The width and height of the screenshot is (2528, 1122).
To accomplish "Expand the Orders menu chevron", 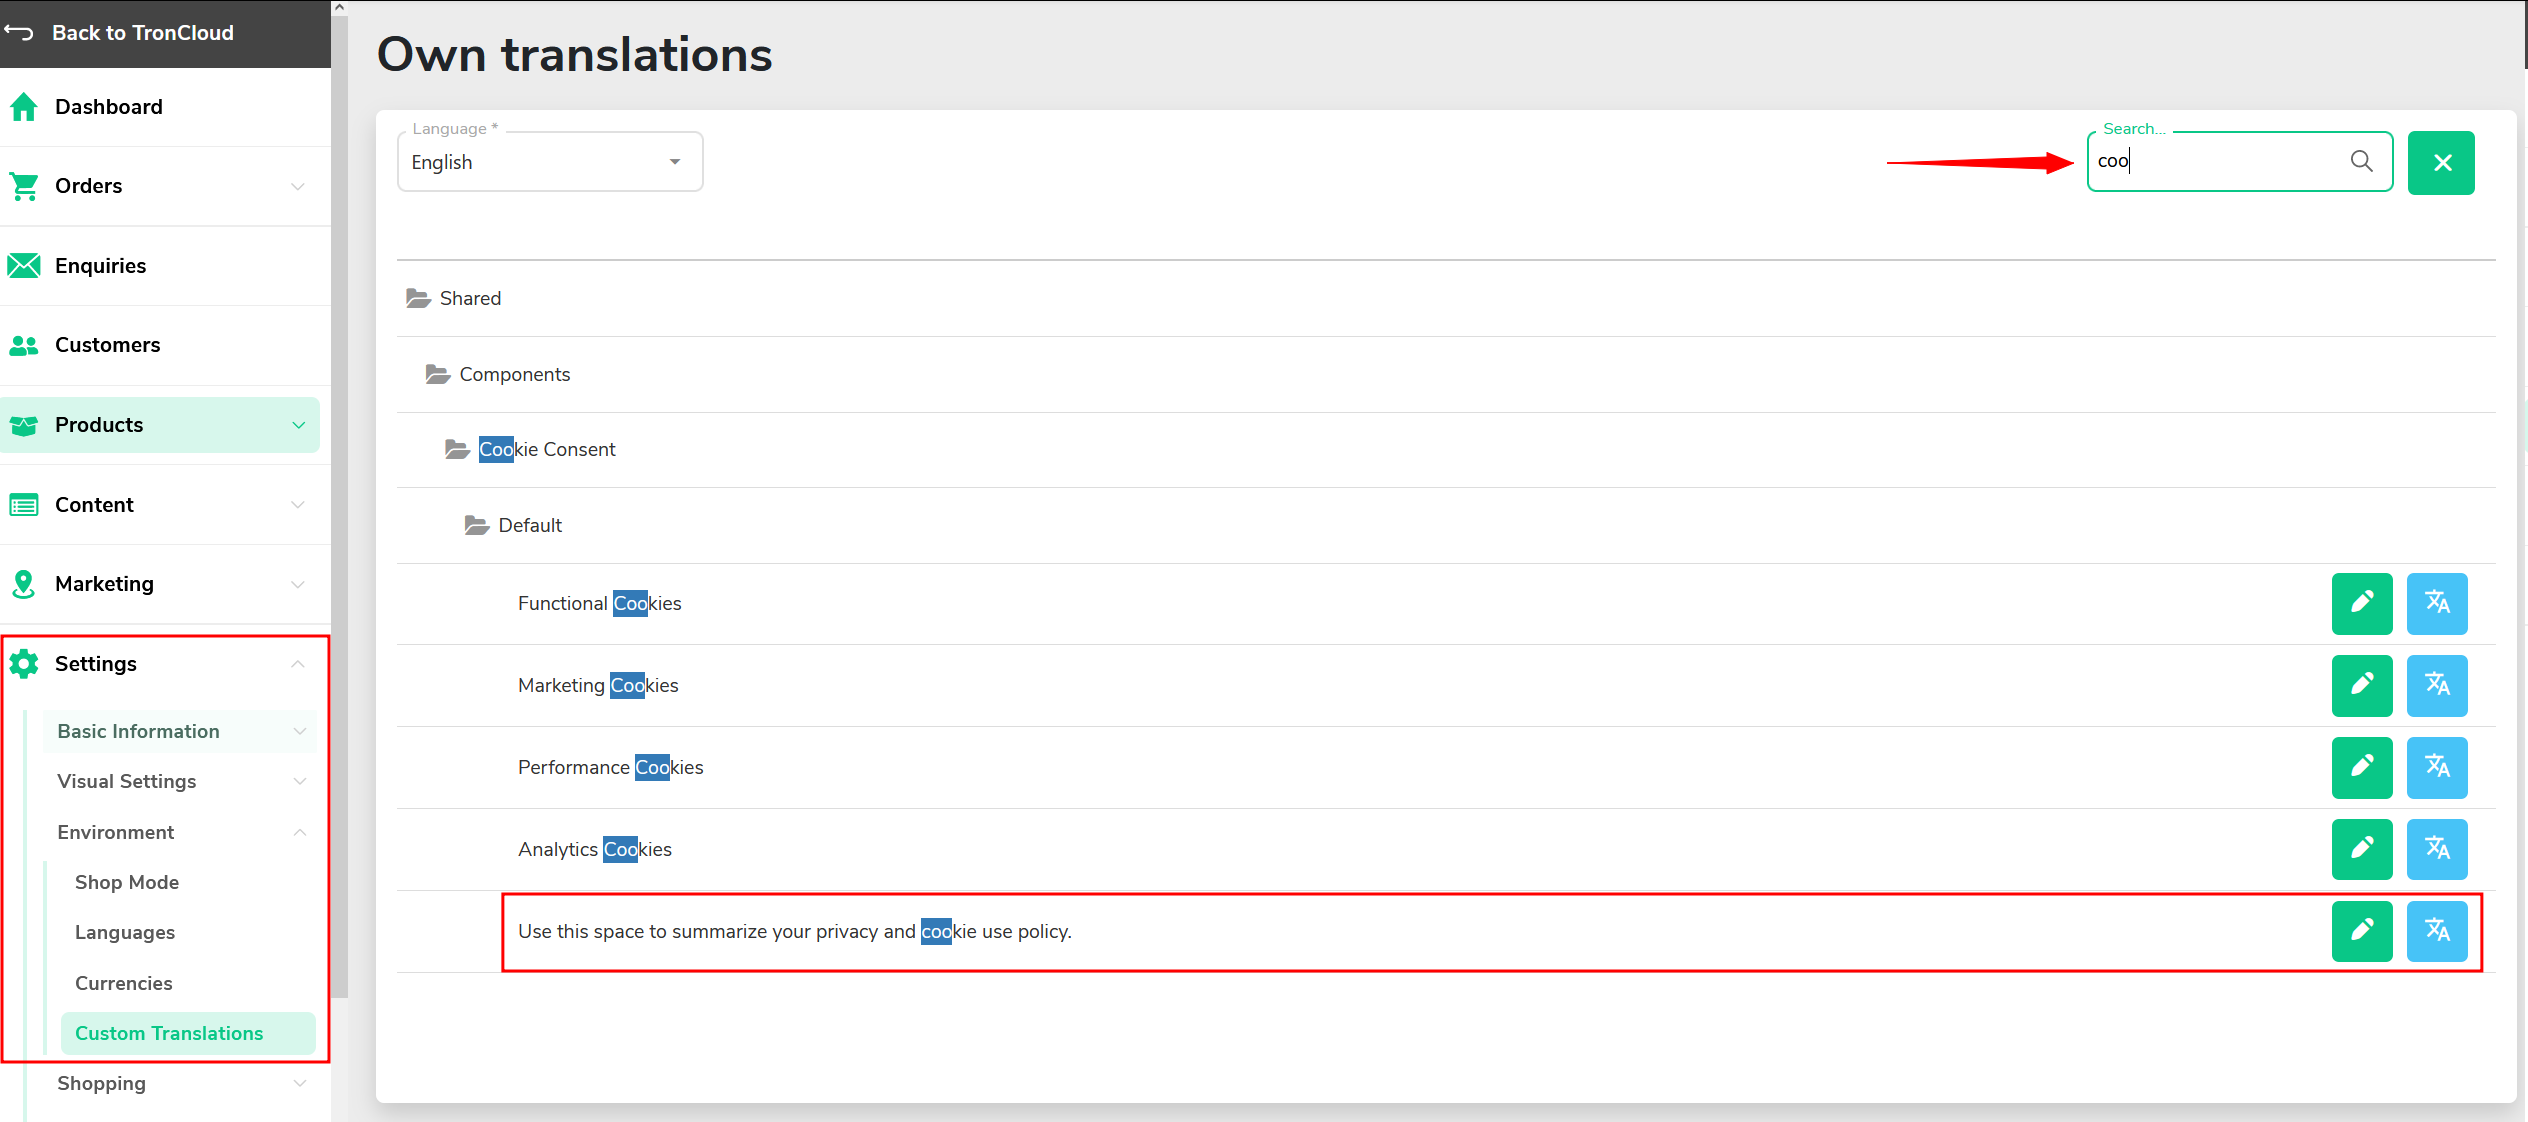I will coord(297,187).
